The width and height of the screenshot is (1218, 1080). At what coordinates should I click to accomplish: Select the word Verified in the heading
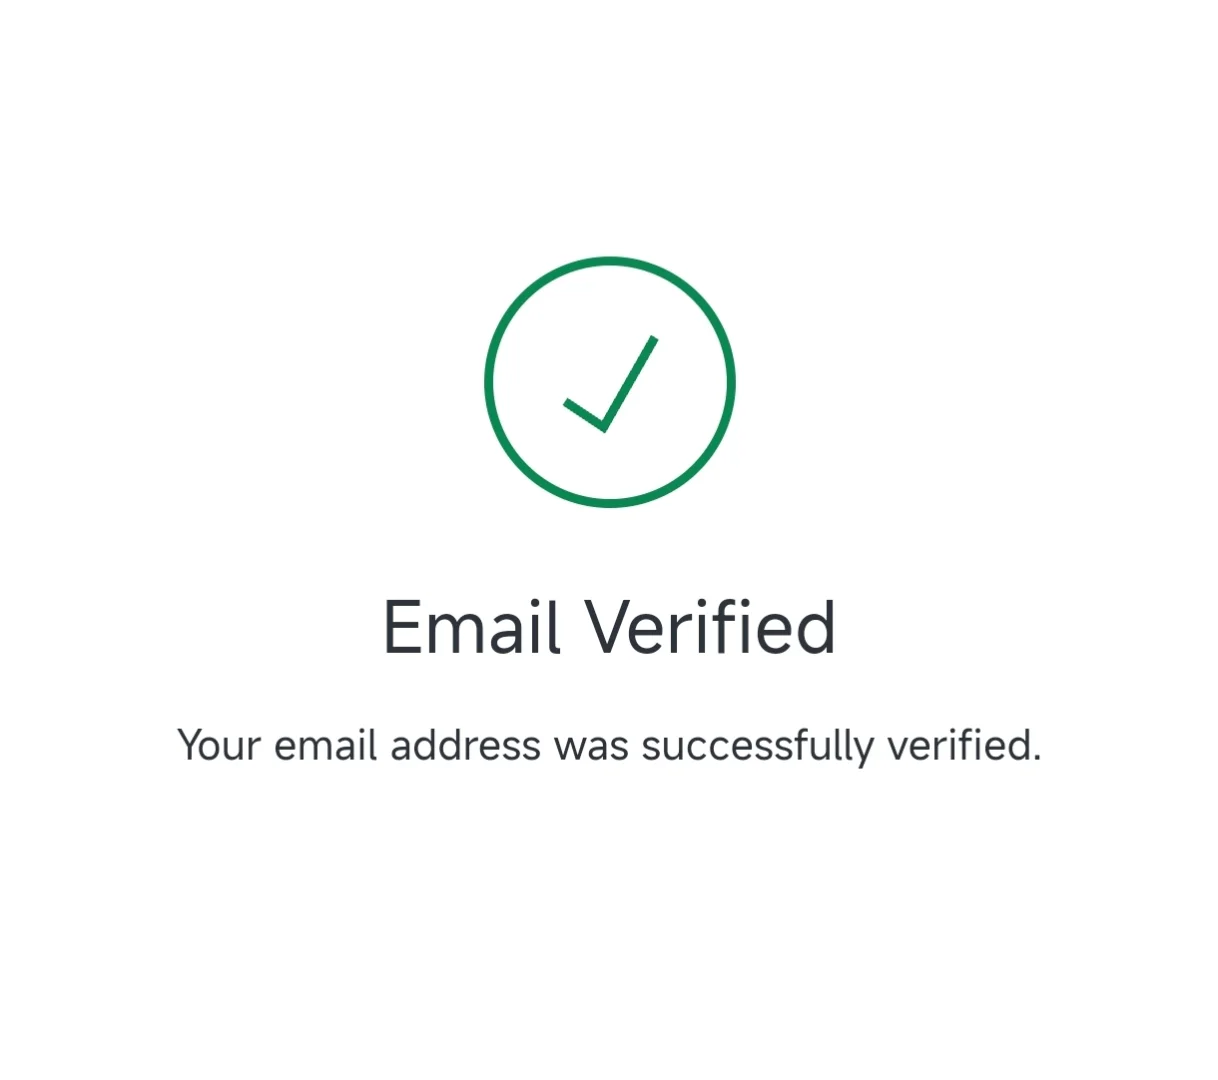(710, 627)
